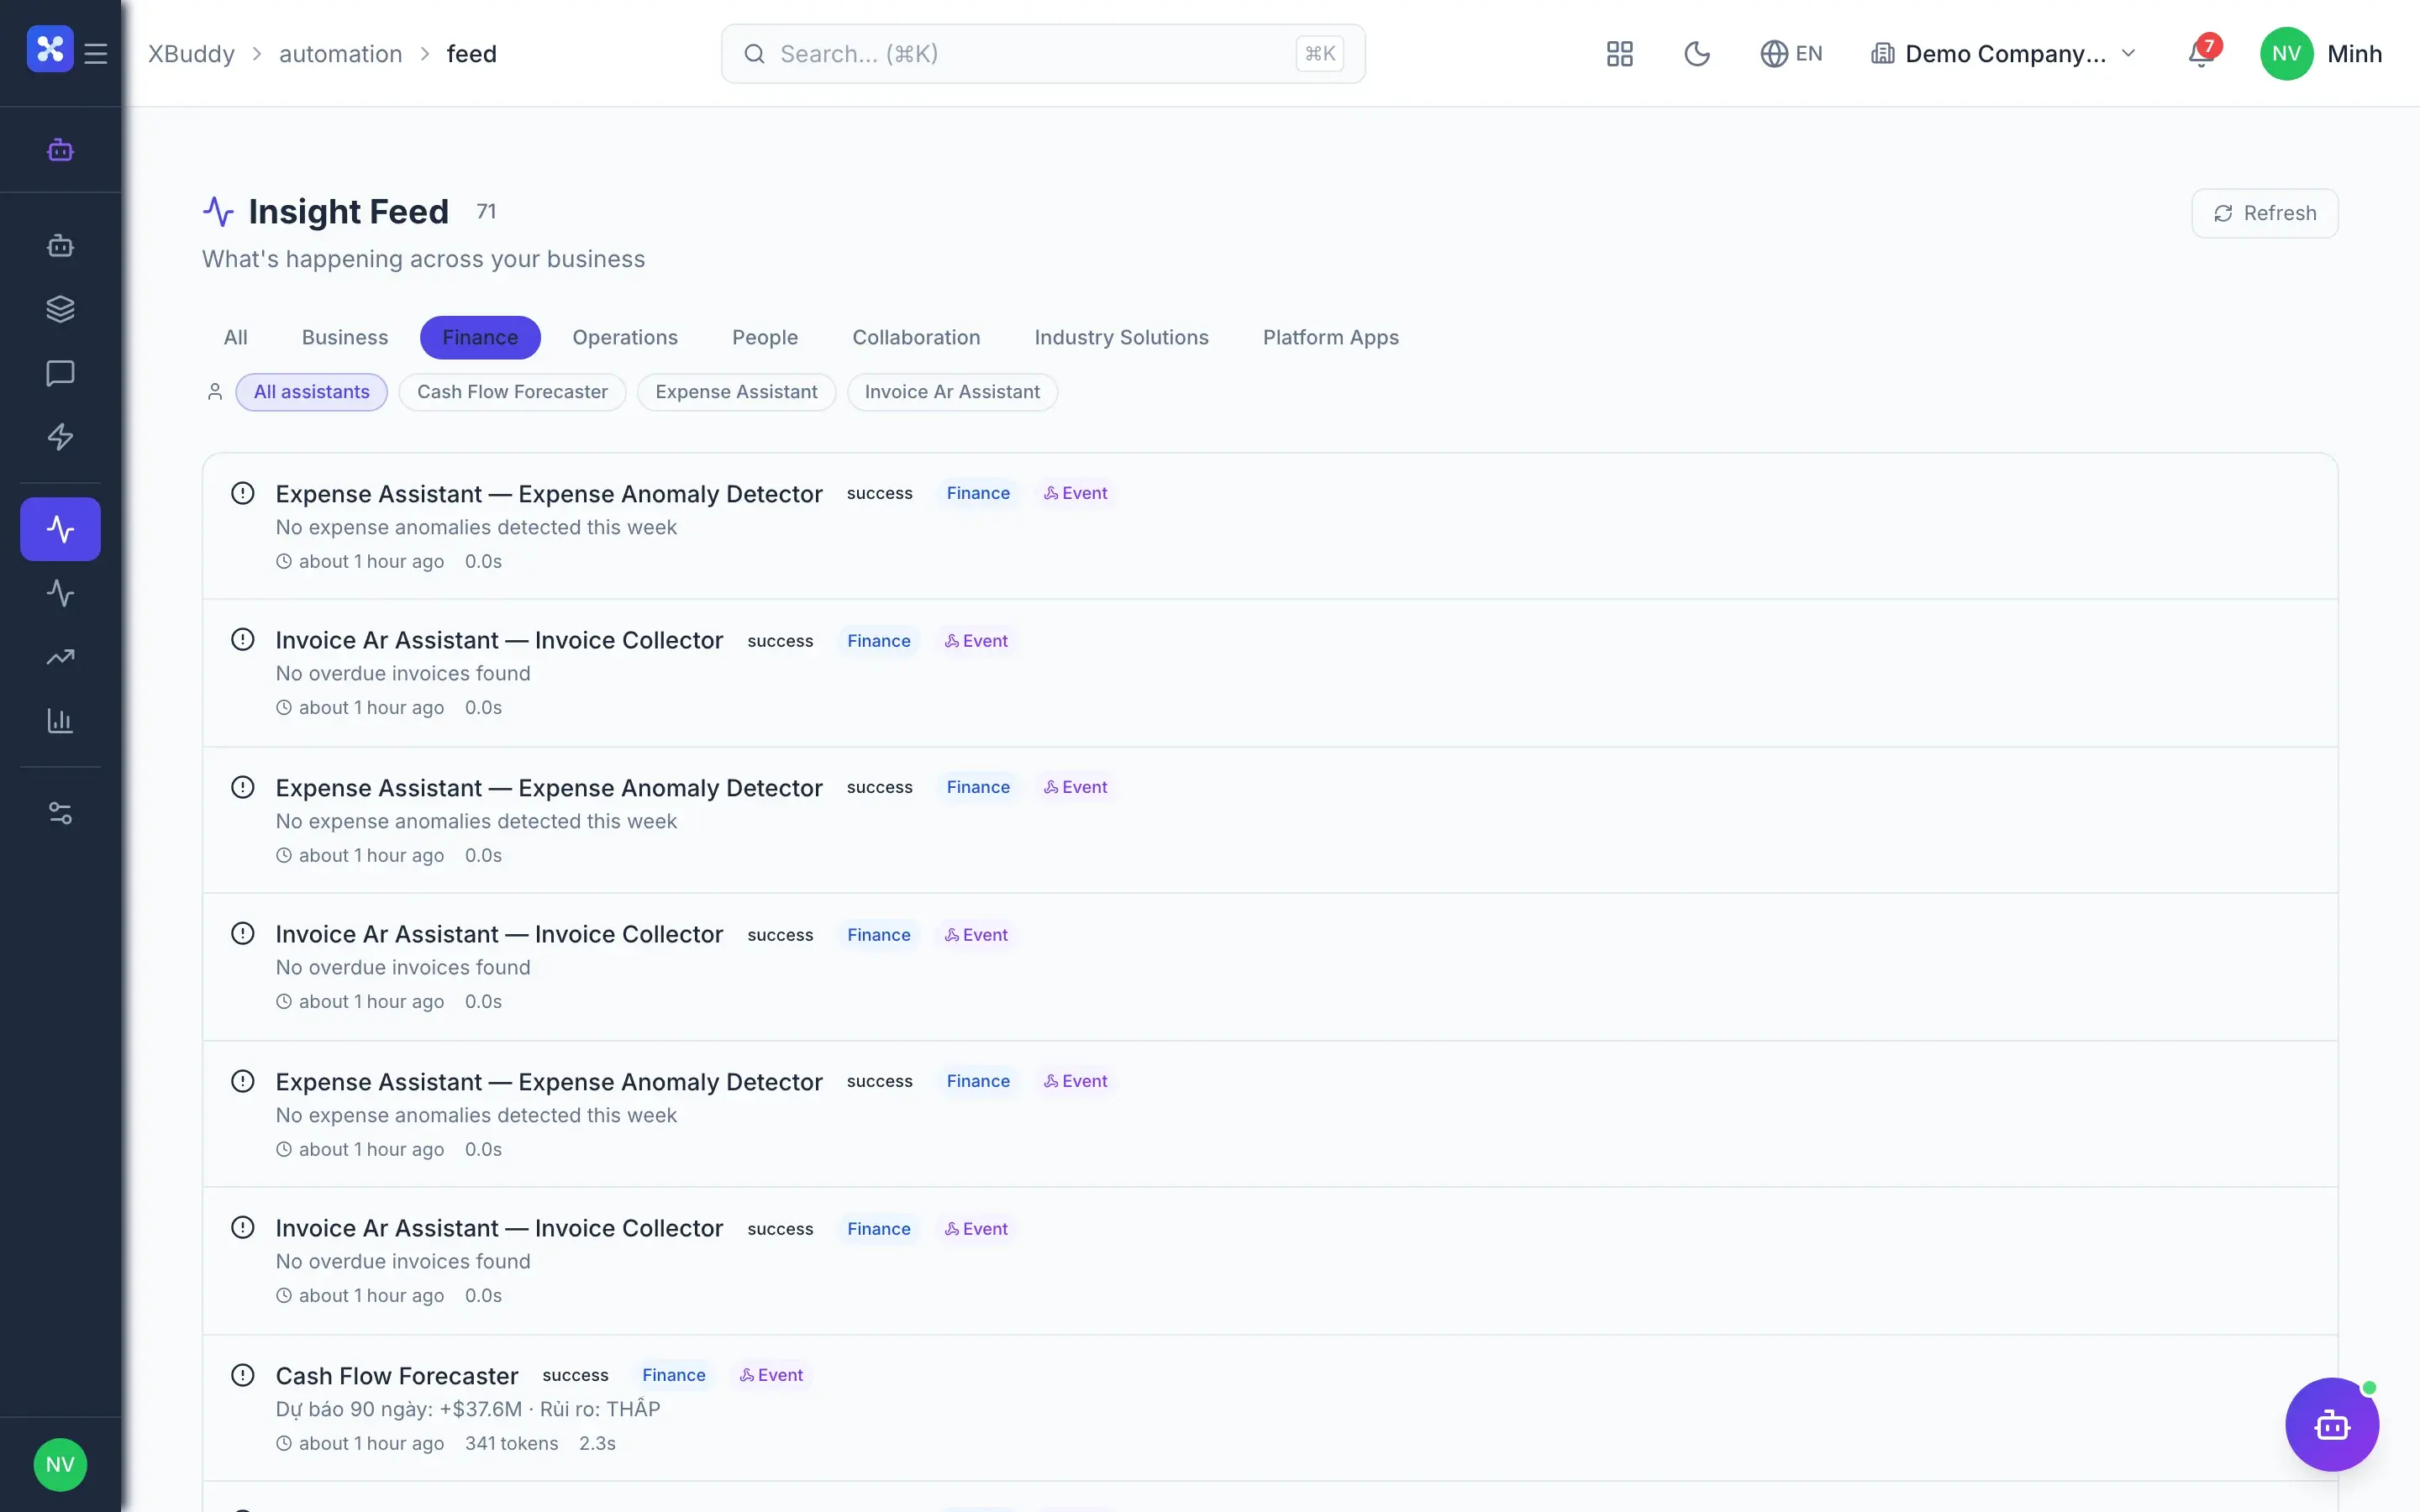The height and width of the screenshot is (1512, 2420).
Task: Switch to the Business tab
Action: point(345,337)
